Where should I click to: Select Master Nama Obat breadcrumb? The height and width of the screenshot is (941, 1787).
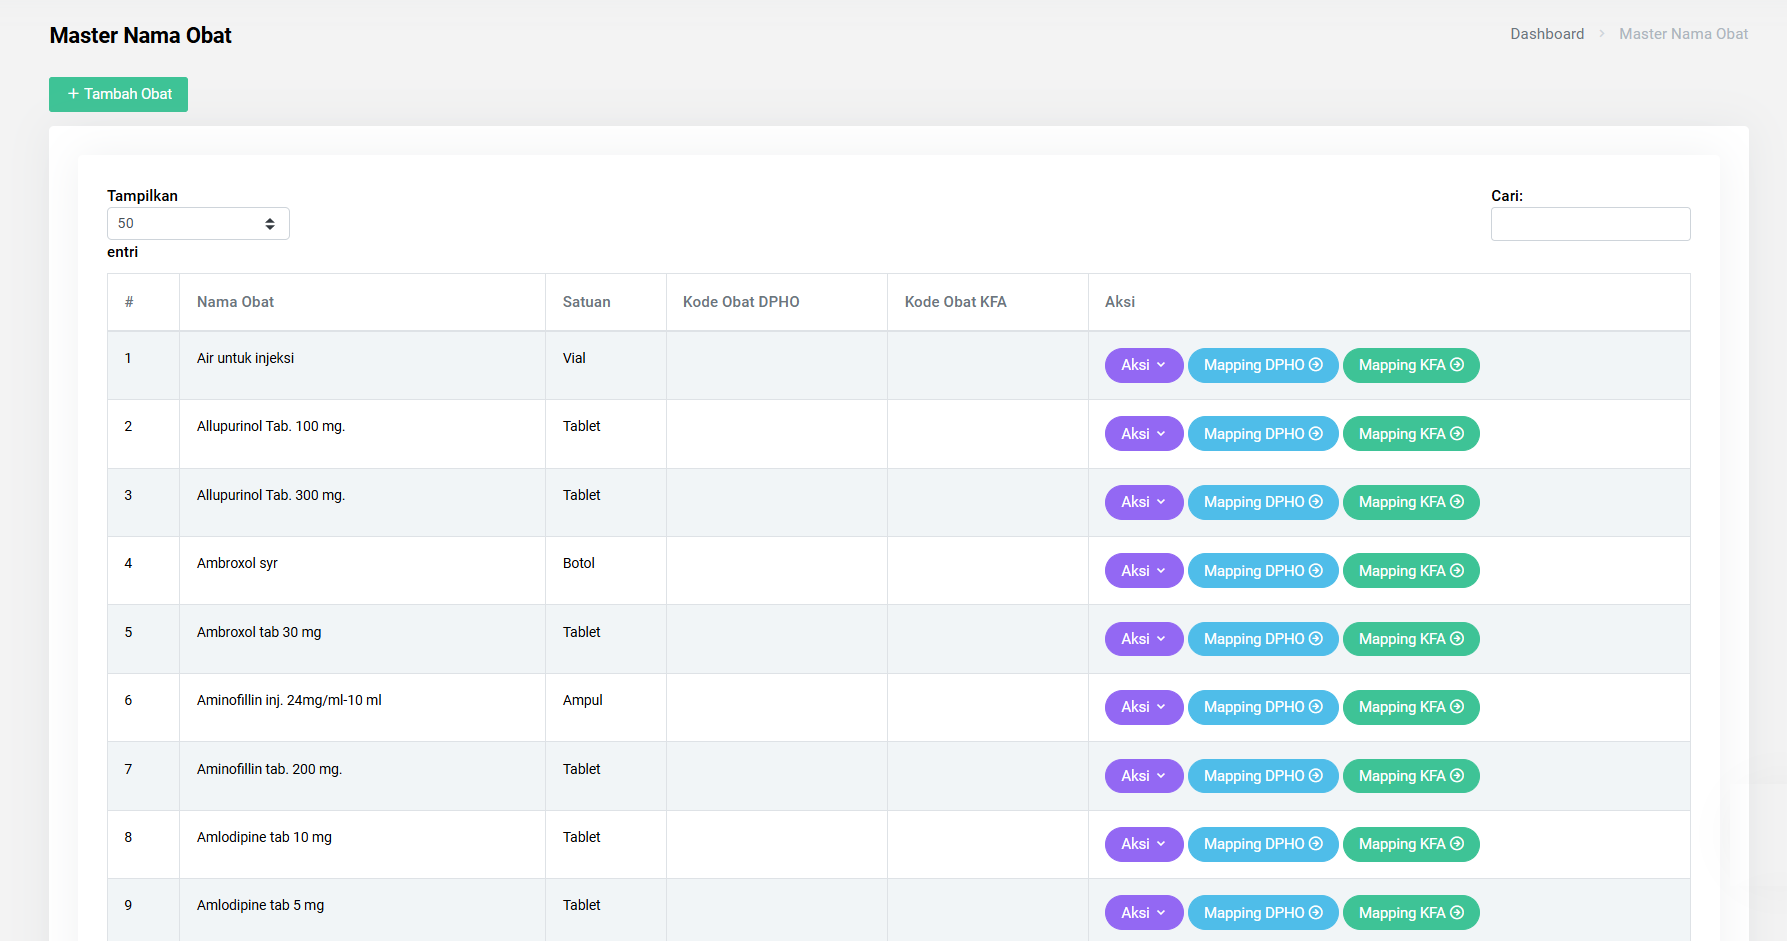(x=1684, y=34)
